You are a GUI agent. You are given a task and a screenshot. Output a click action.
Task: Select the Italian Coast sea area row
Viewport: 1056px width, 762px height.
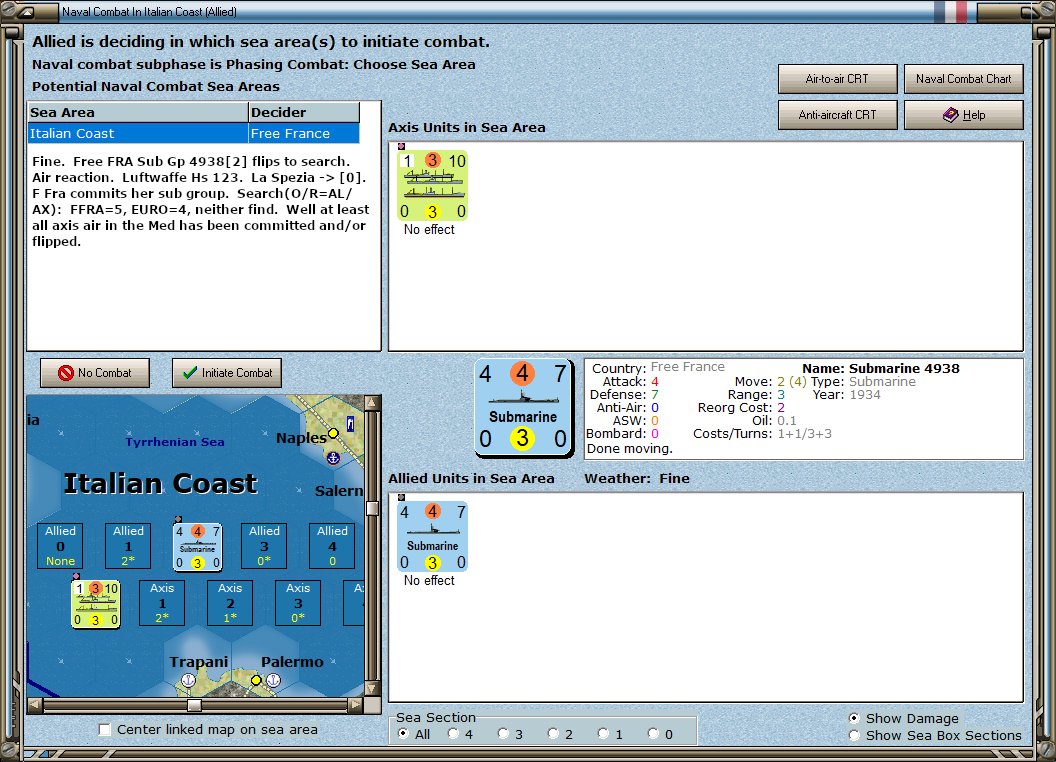pyautogui.click(x=193, y=133)
